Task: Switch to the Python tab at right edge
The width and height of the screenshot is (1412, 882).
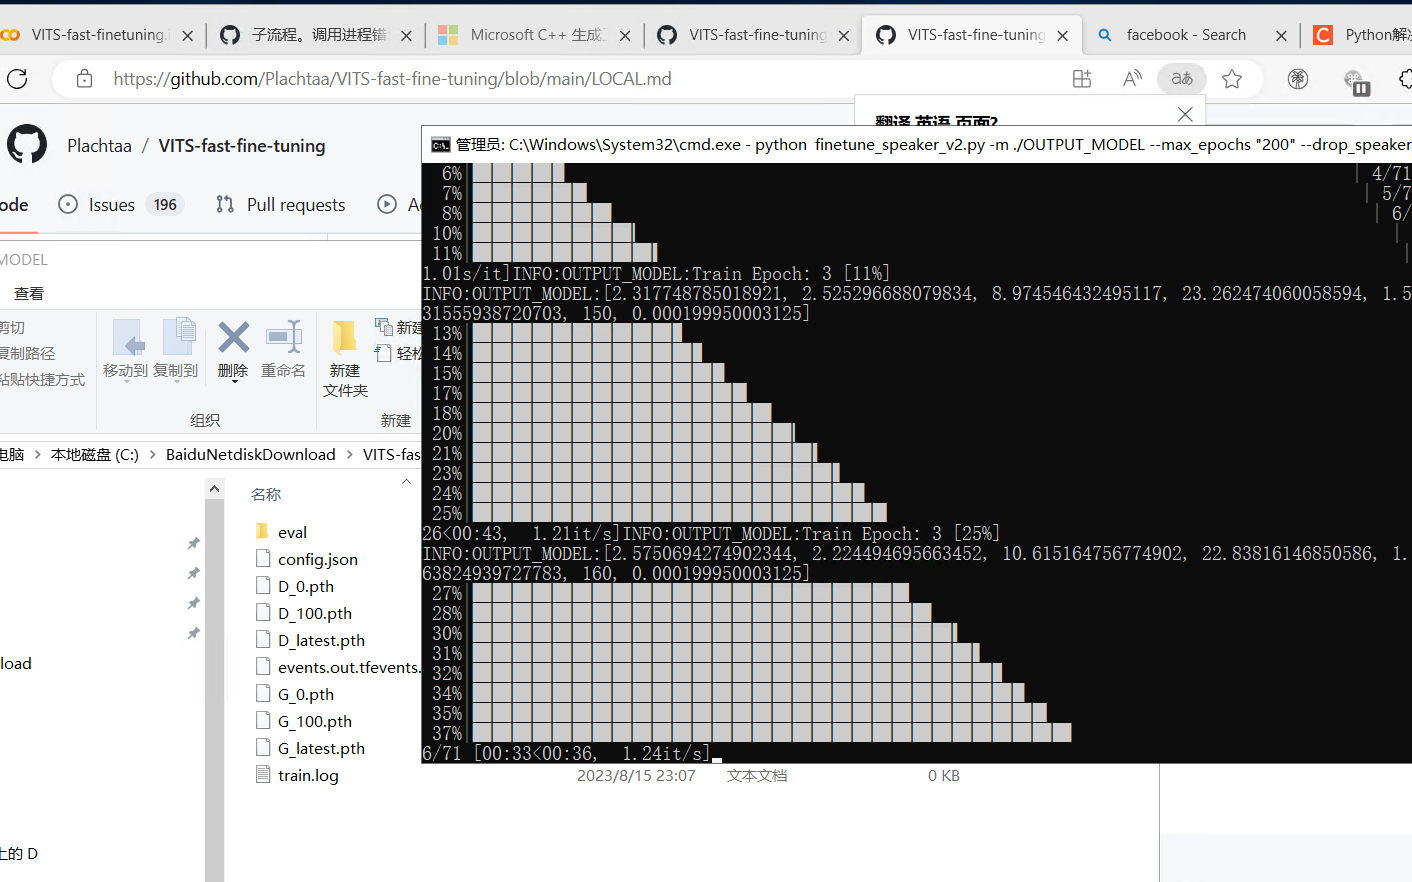Action: tap(1360, 35)
